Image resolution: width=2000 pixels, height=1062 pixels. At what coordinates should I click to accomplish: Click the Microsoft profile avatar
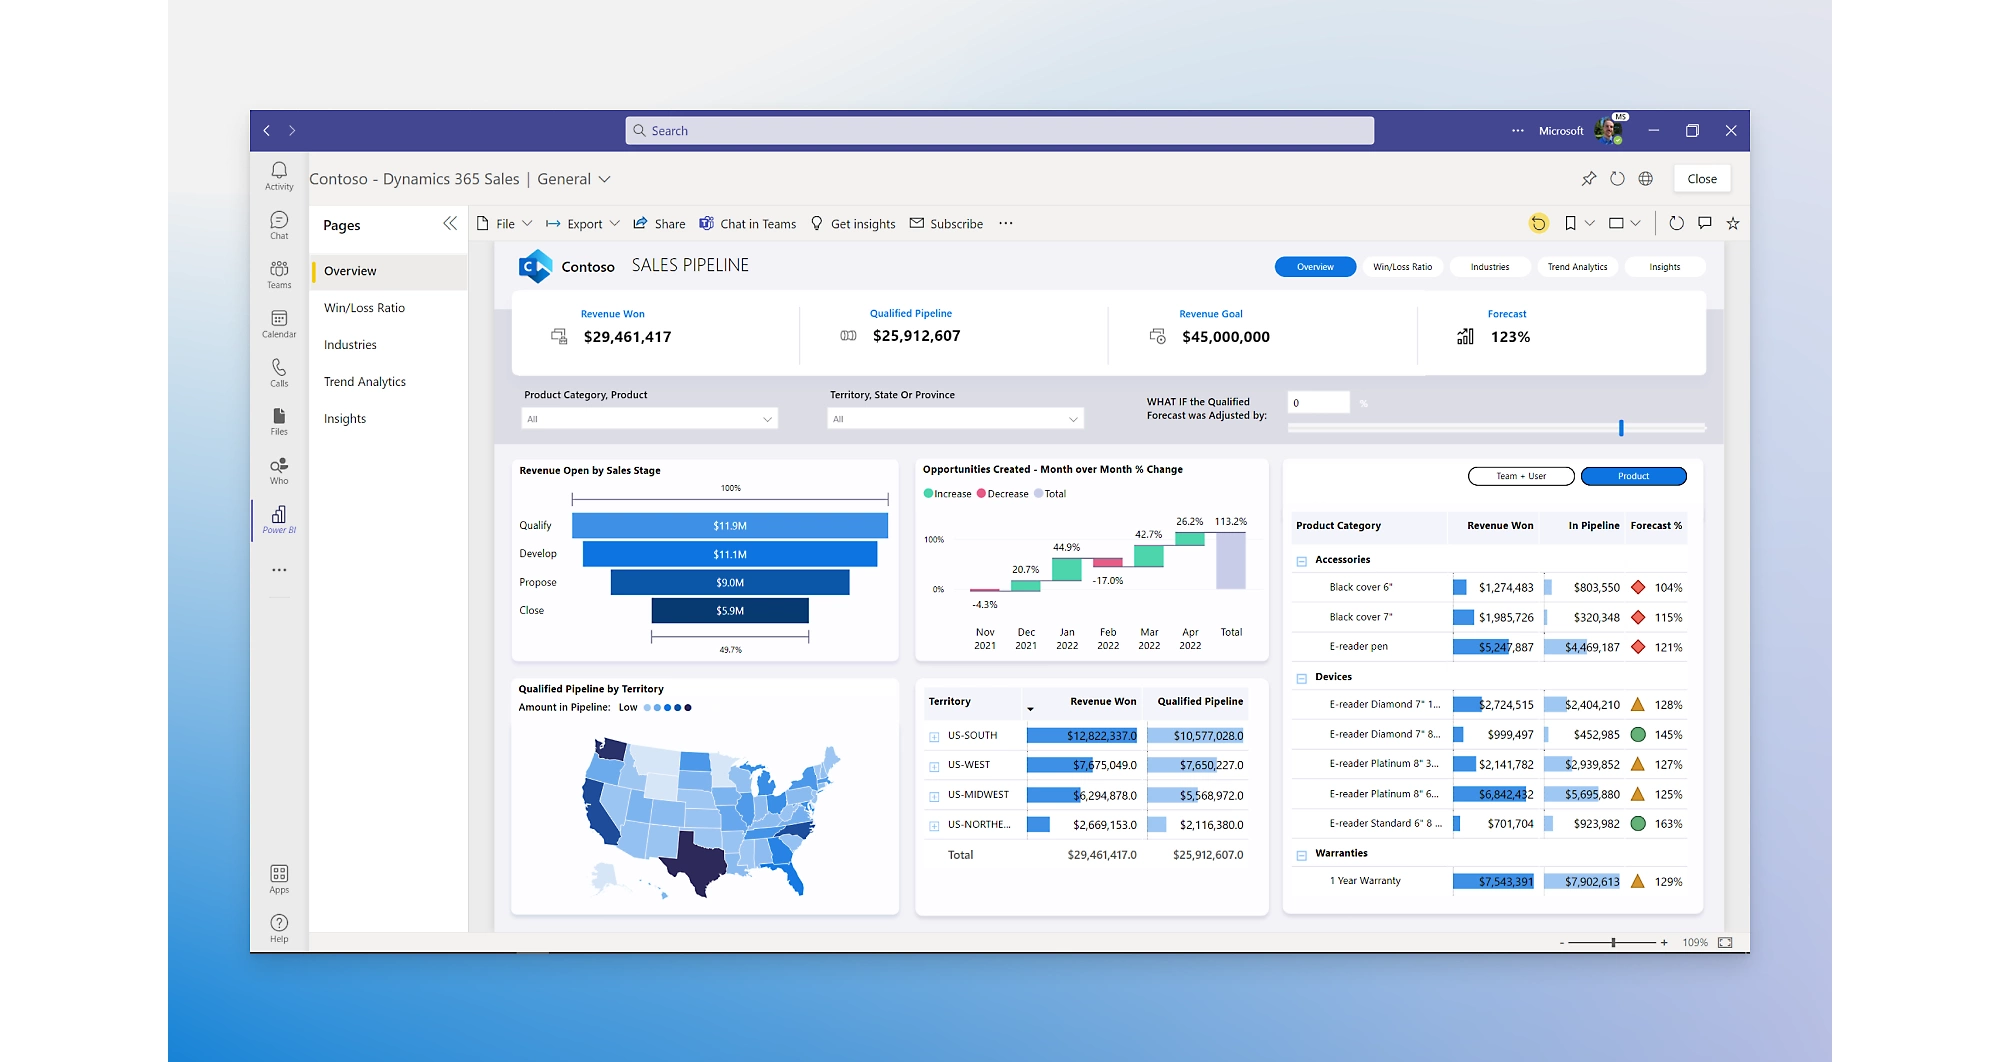click(x=1608, y=130)
